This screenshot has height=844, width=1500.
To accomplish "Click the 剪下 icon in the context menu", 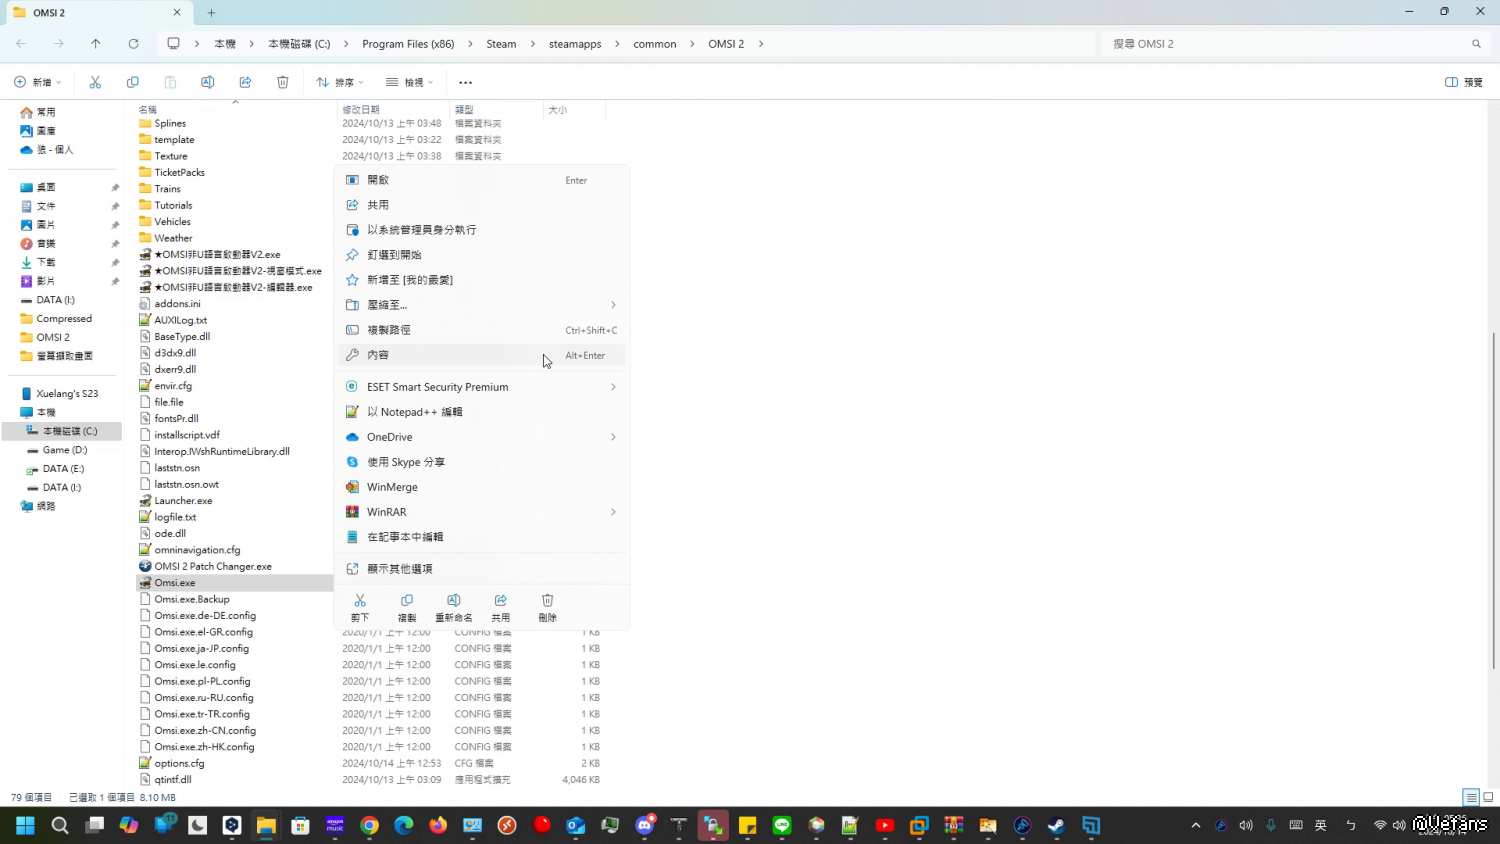I will 360,600.
